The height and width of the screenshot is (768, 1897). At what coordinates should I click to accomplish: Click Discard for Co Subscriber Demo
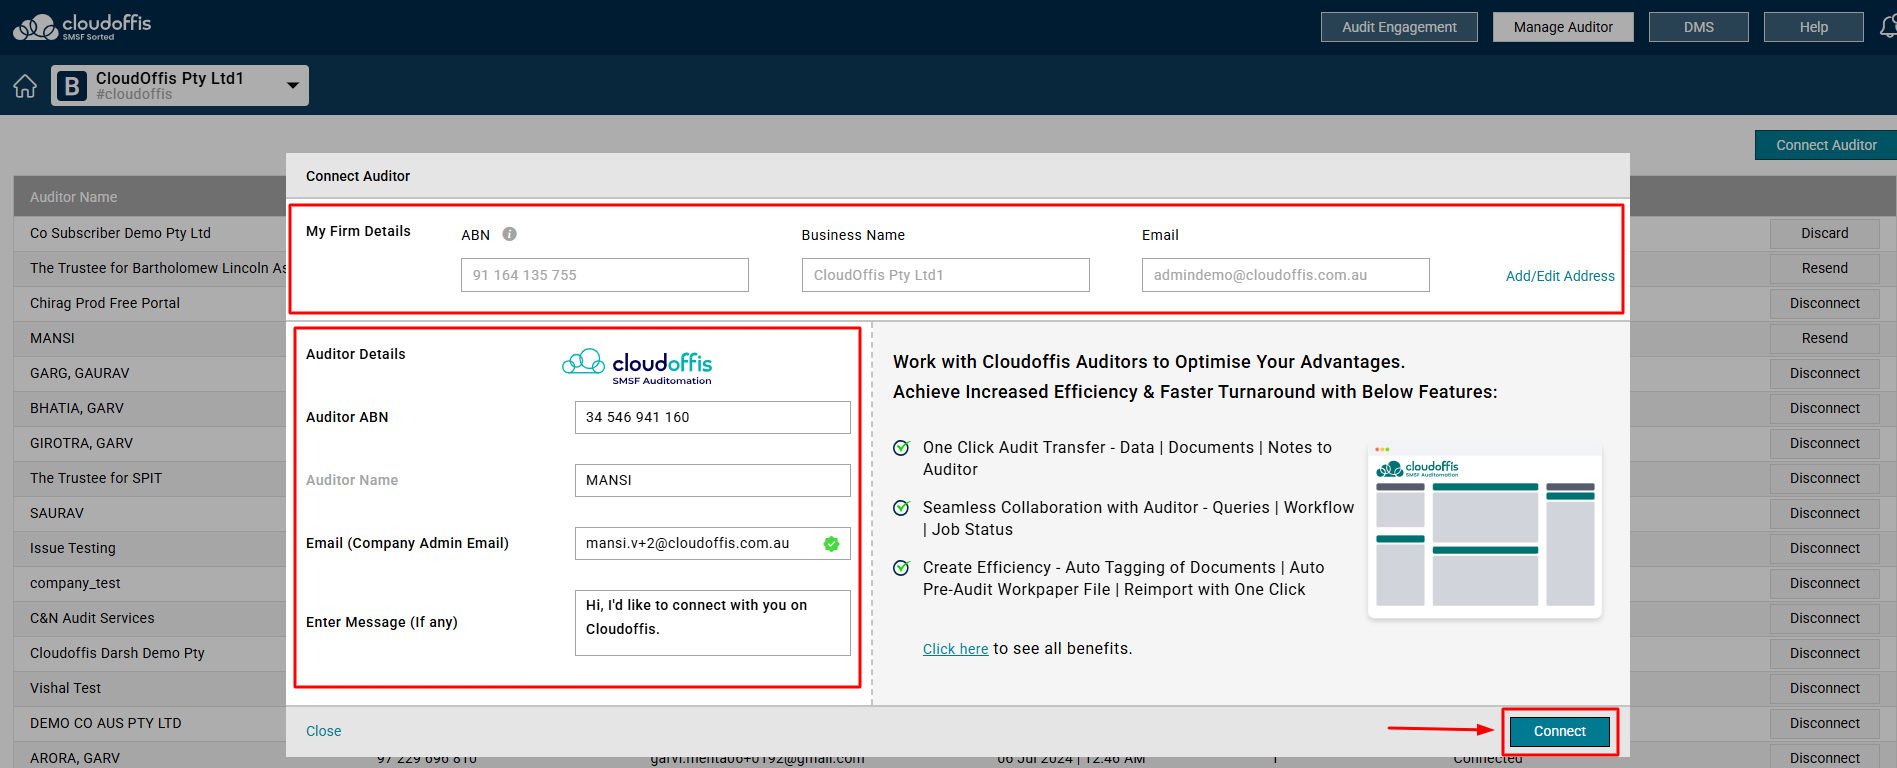tap(1824, 233)
